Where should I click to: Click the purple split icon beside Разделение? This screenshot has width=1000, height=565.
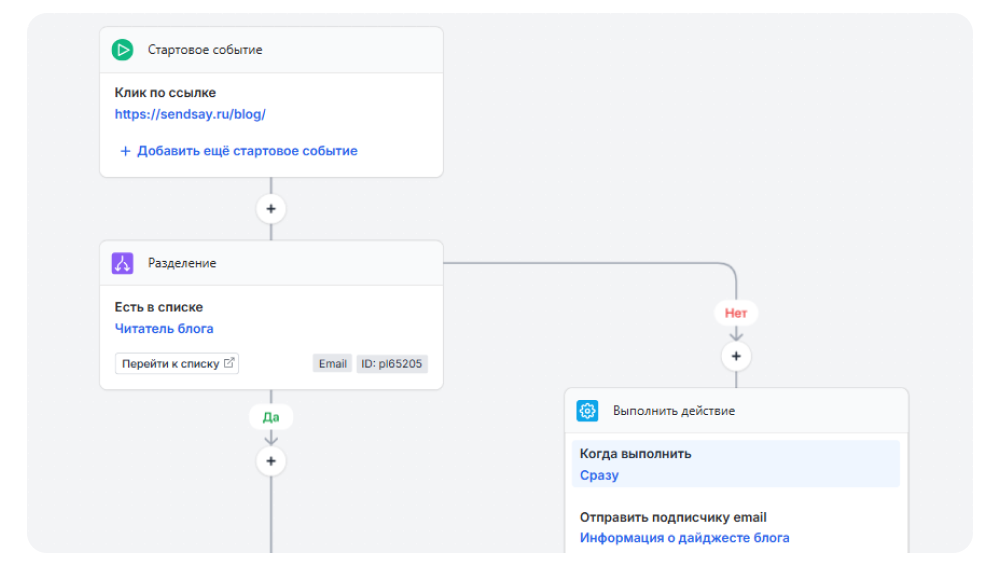point(122,263)
